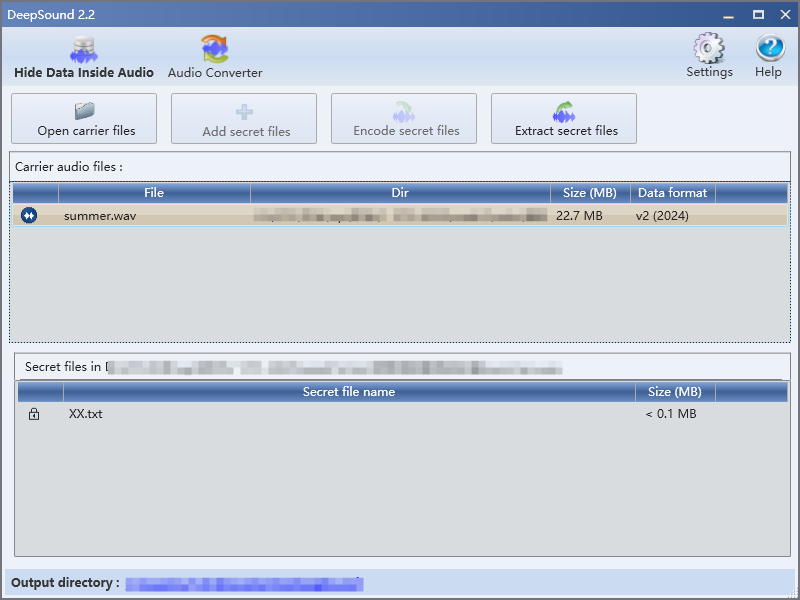This screenshot has width=800, height=600.
Task: Click the Encode secret files button
Action: (x=404, y=118)
